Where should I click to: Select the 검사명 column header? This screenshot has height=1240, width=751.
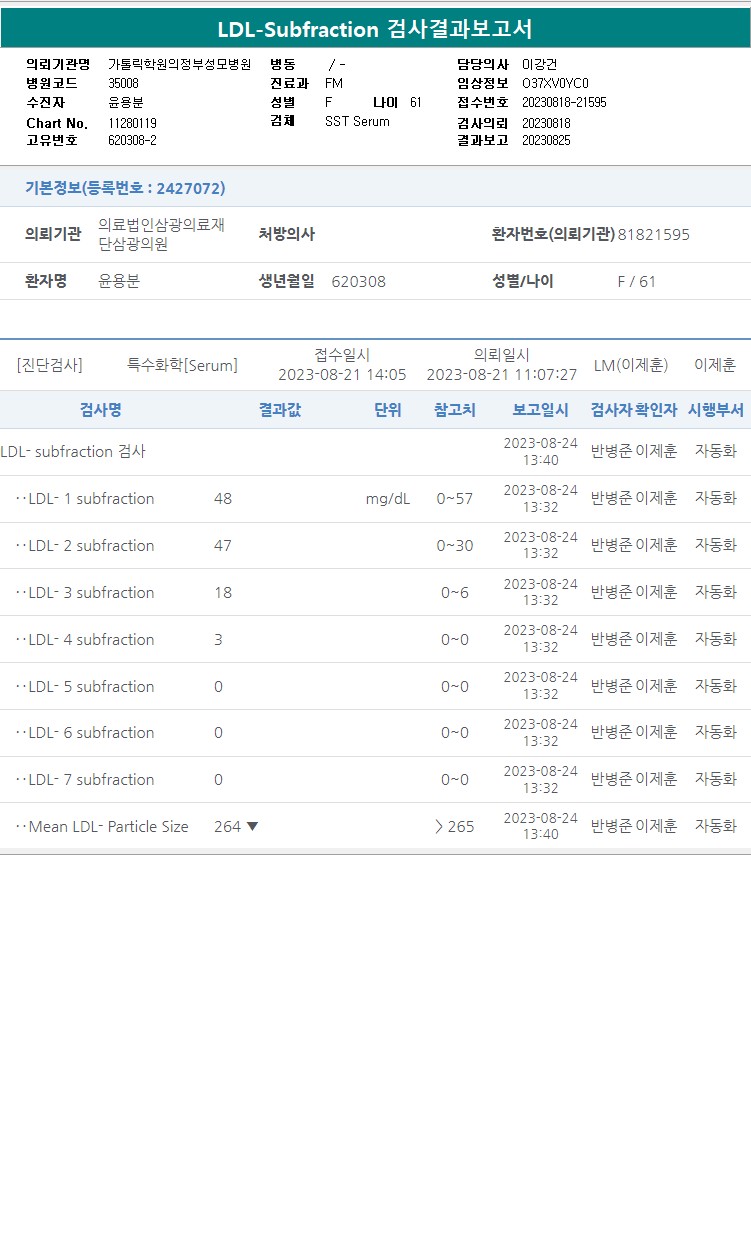coord(101,410)
